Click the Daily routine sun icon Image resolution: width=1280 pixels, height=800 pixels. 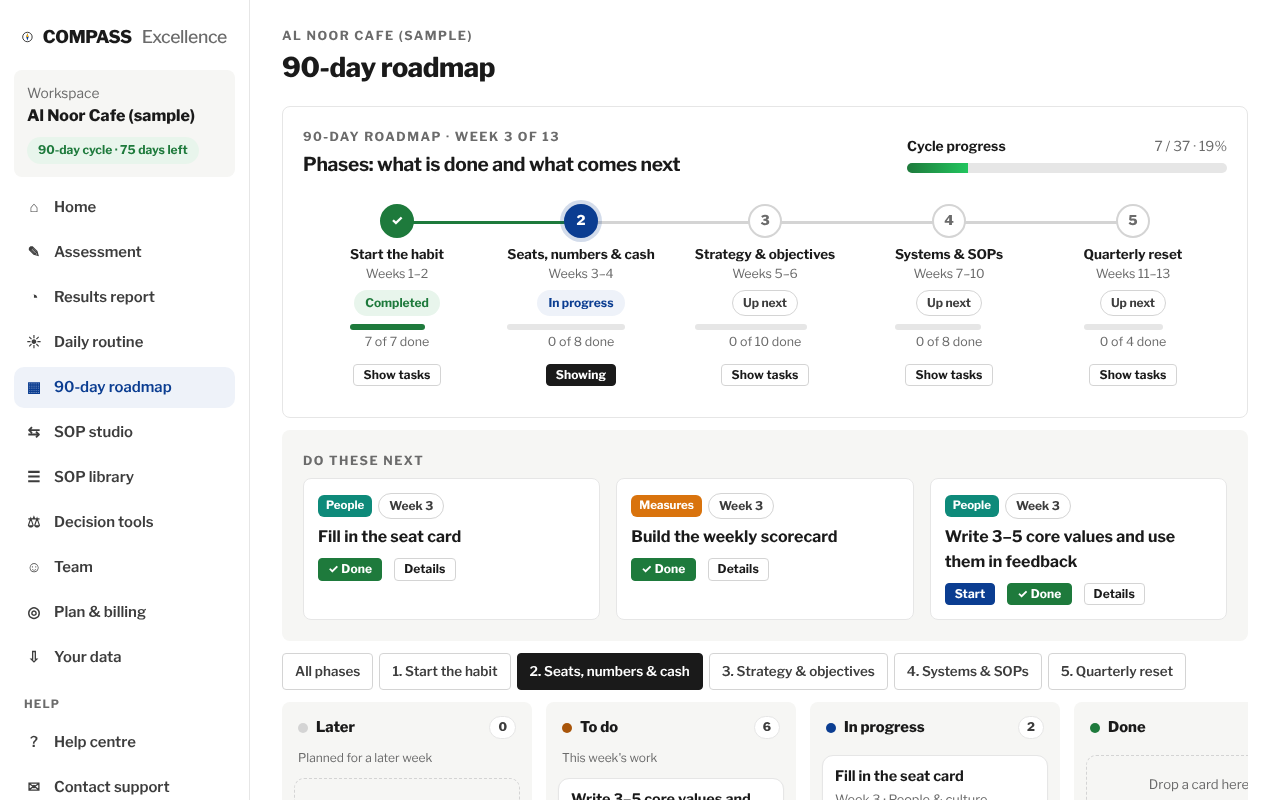point(34,342)
